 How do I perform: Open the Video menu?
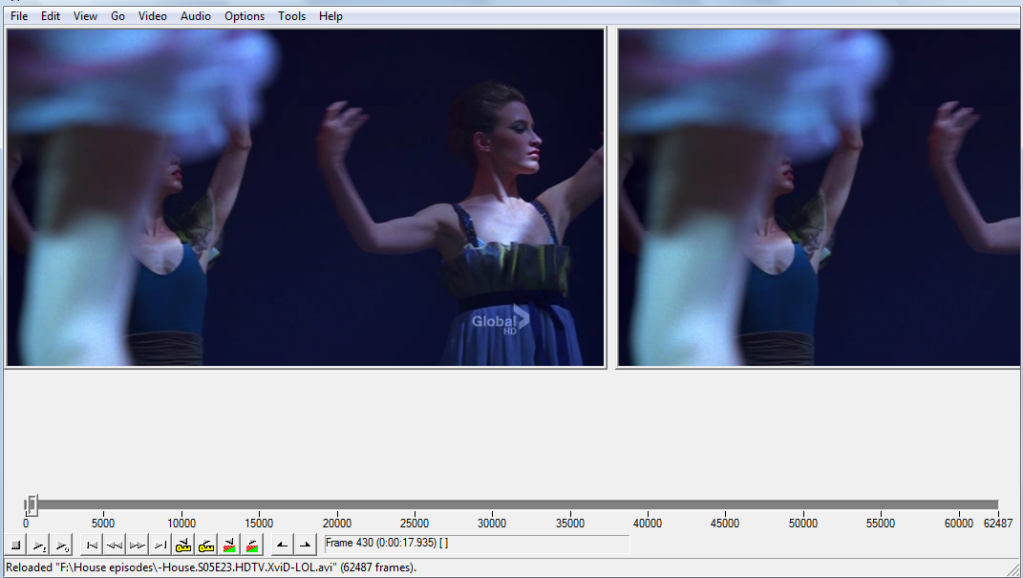(152, 16)
